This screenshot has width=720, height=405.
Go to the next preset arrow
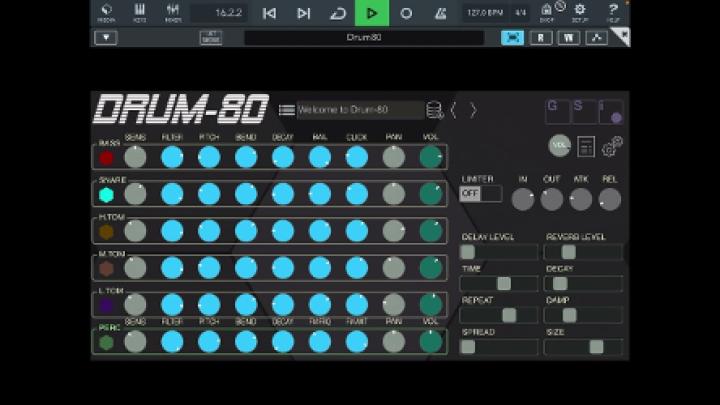pyautogui.click(x=473, y=110)
